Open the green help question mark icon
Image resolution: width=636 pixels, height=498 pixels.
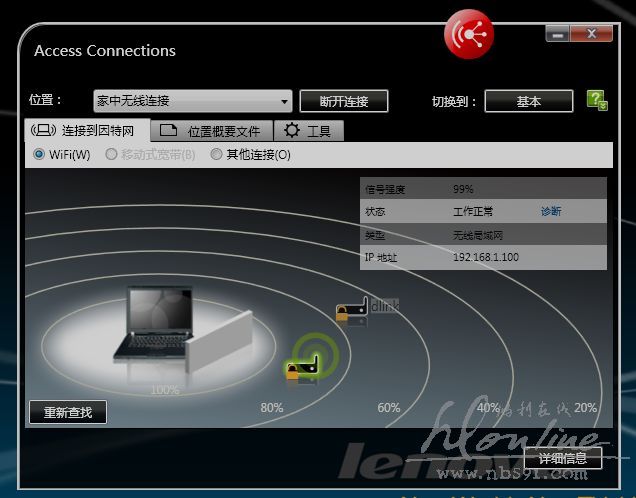point(597,100)
